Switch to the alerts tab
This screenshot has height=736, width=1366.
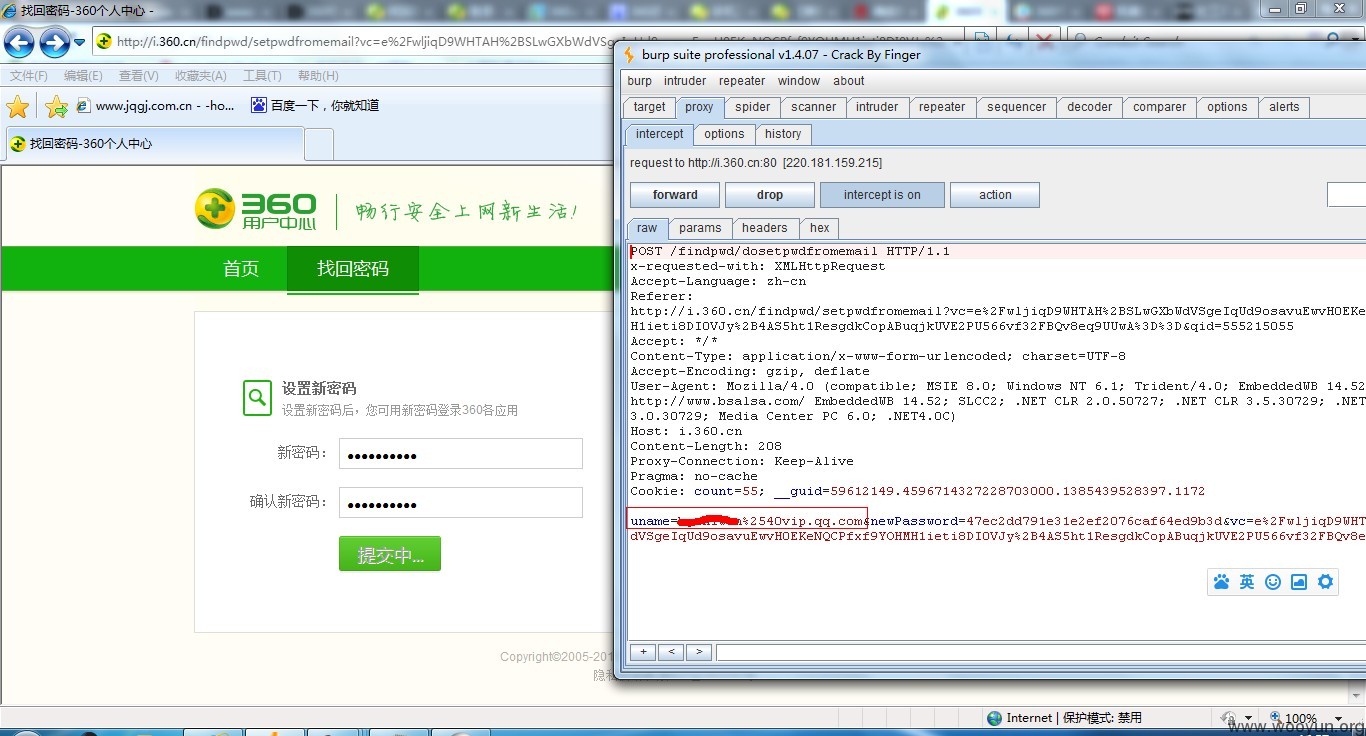(x=1285, y=107)
